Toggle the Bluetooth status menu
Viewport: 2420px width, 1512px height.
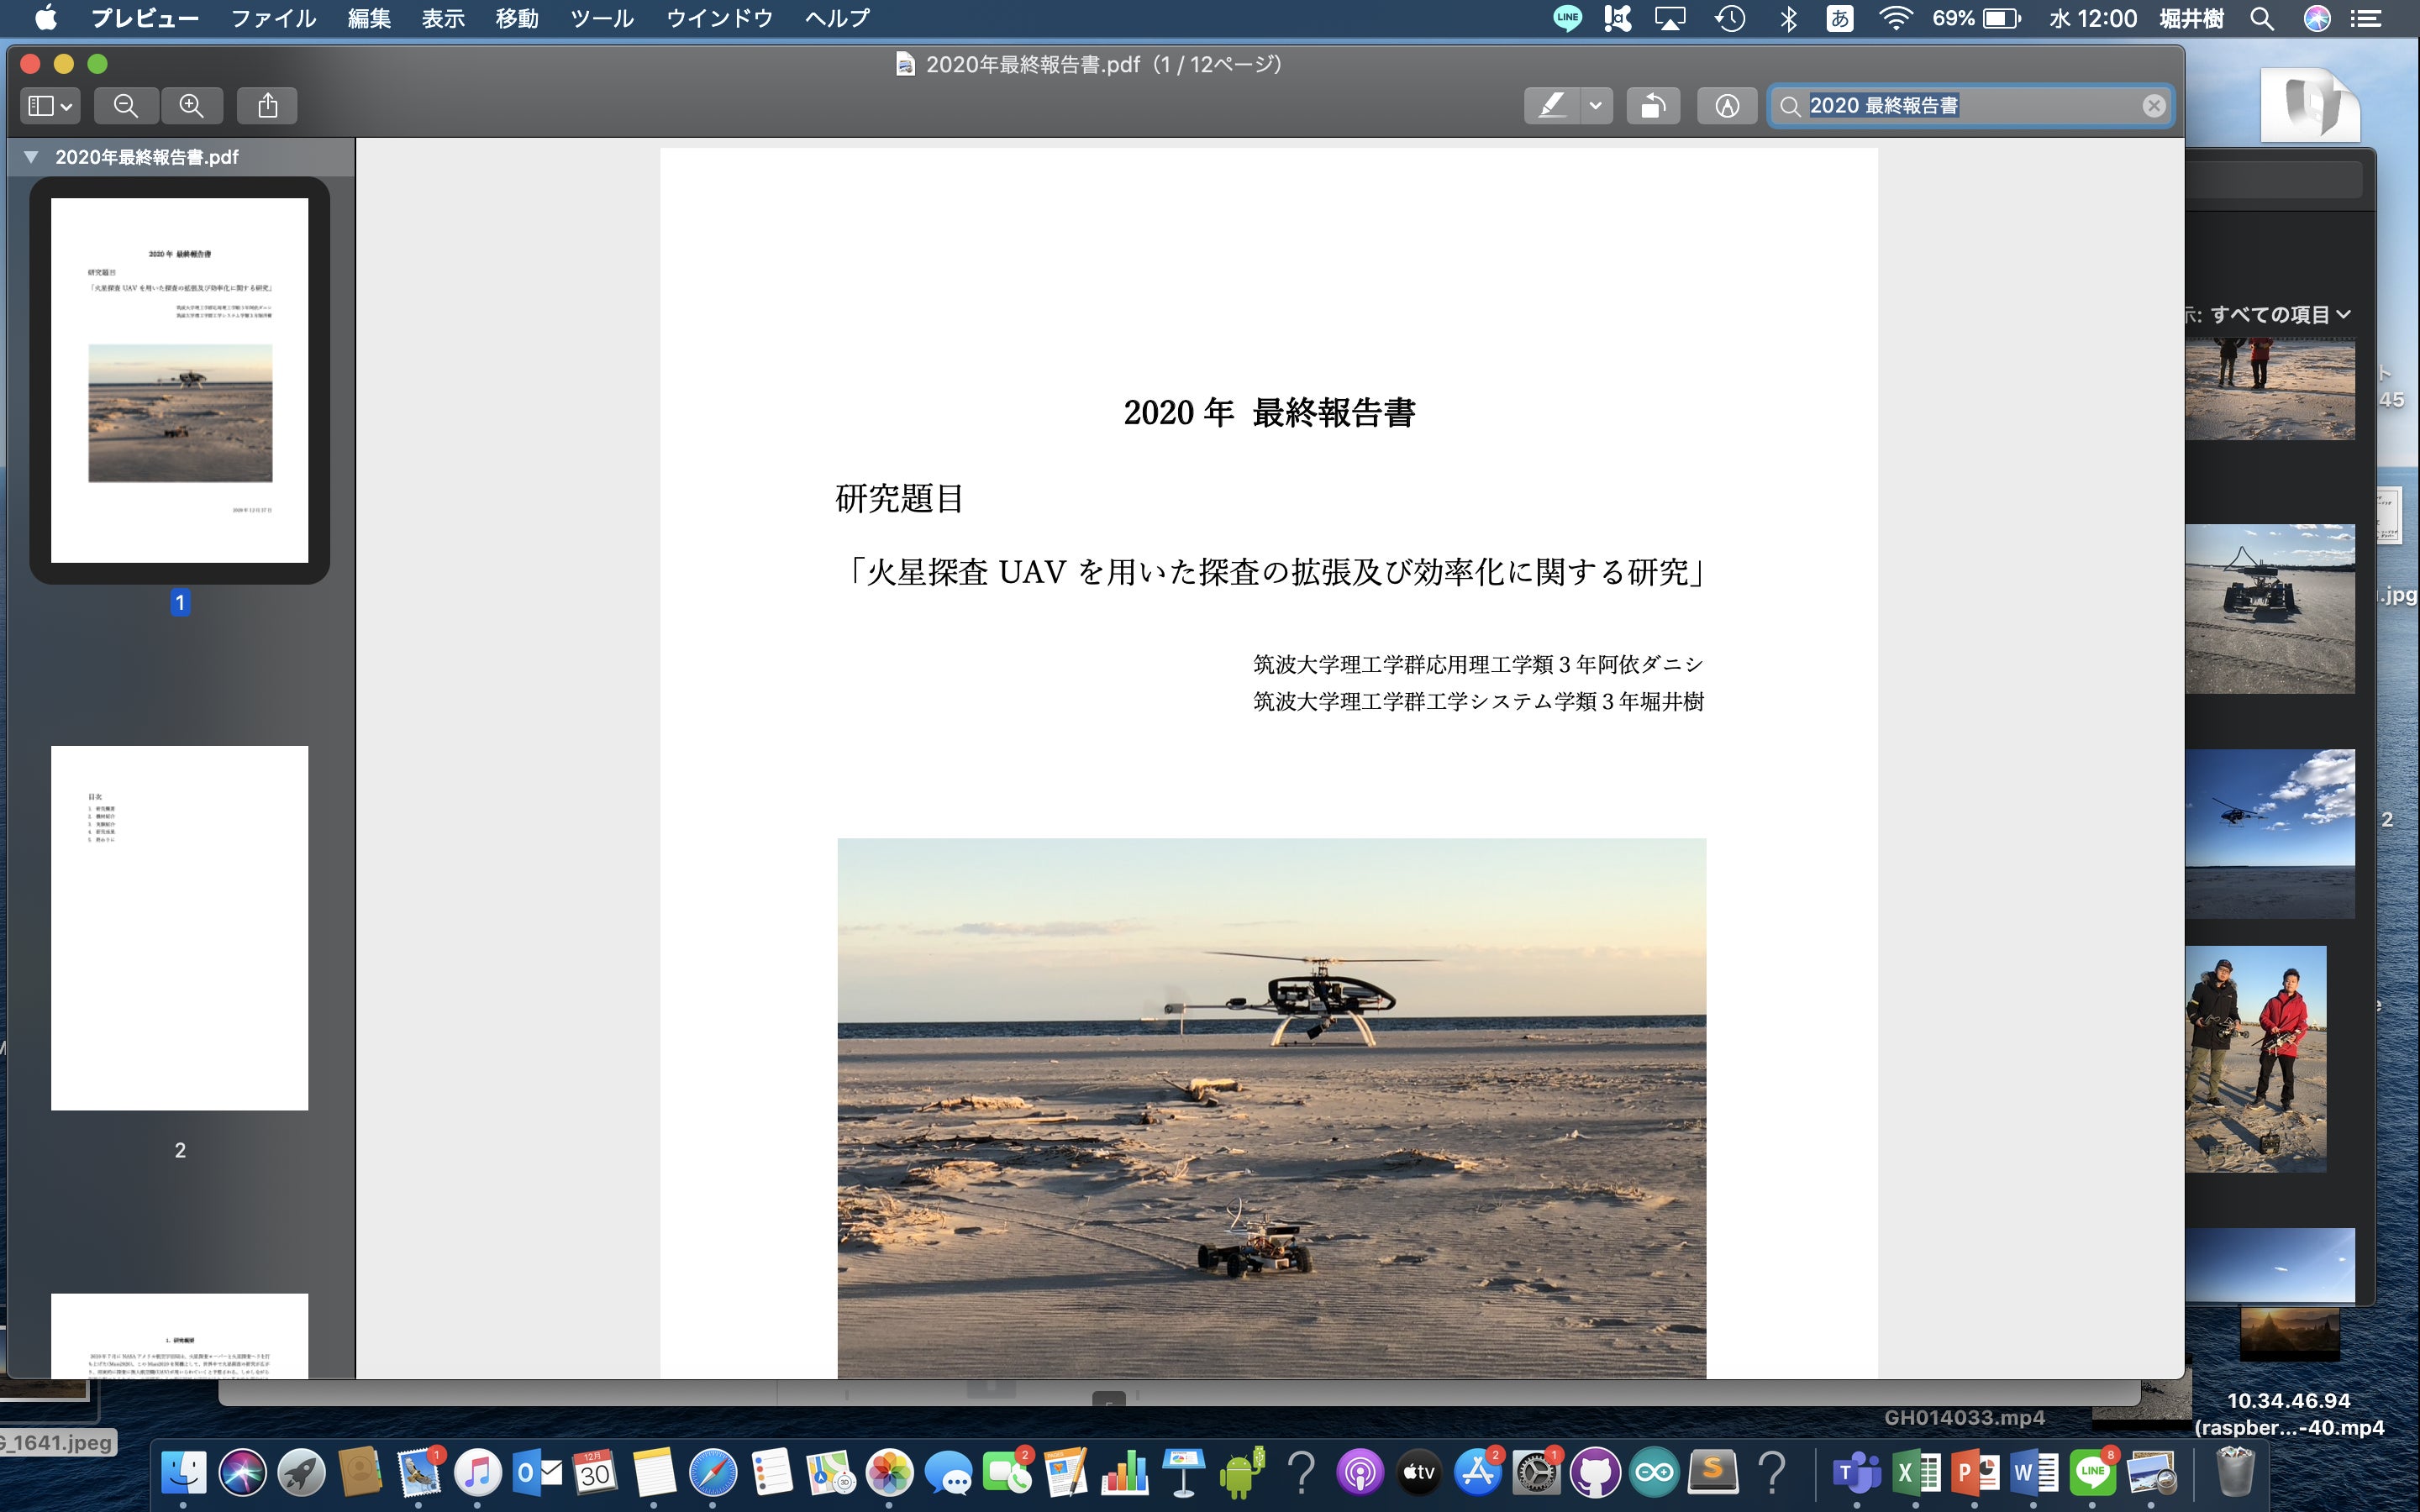pyautogui.click(x=1788, y=18)
